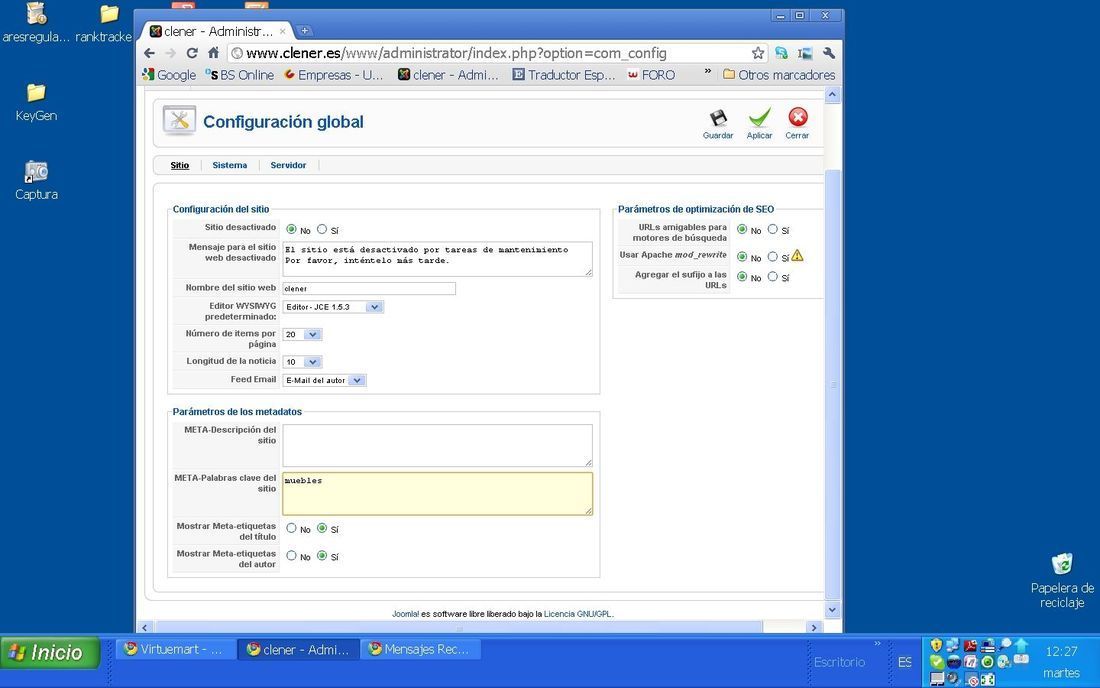Open Feed Email dropdown
Screen dimensions: 1100x688
[x=324, y=380]
